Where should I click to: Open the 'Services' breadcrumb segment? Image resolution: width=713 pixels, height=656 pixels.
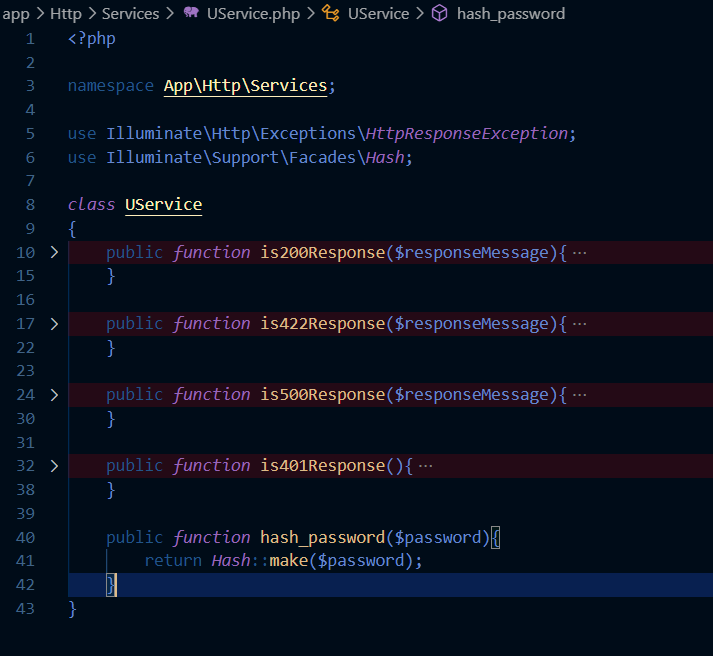[x=131, y=14]
